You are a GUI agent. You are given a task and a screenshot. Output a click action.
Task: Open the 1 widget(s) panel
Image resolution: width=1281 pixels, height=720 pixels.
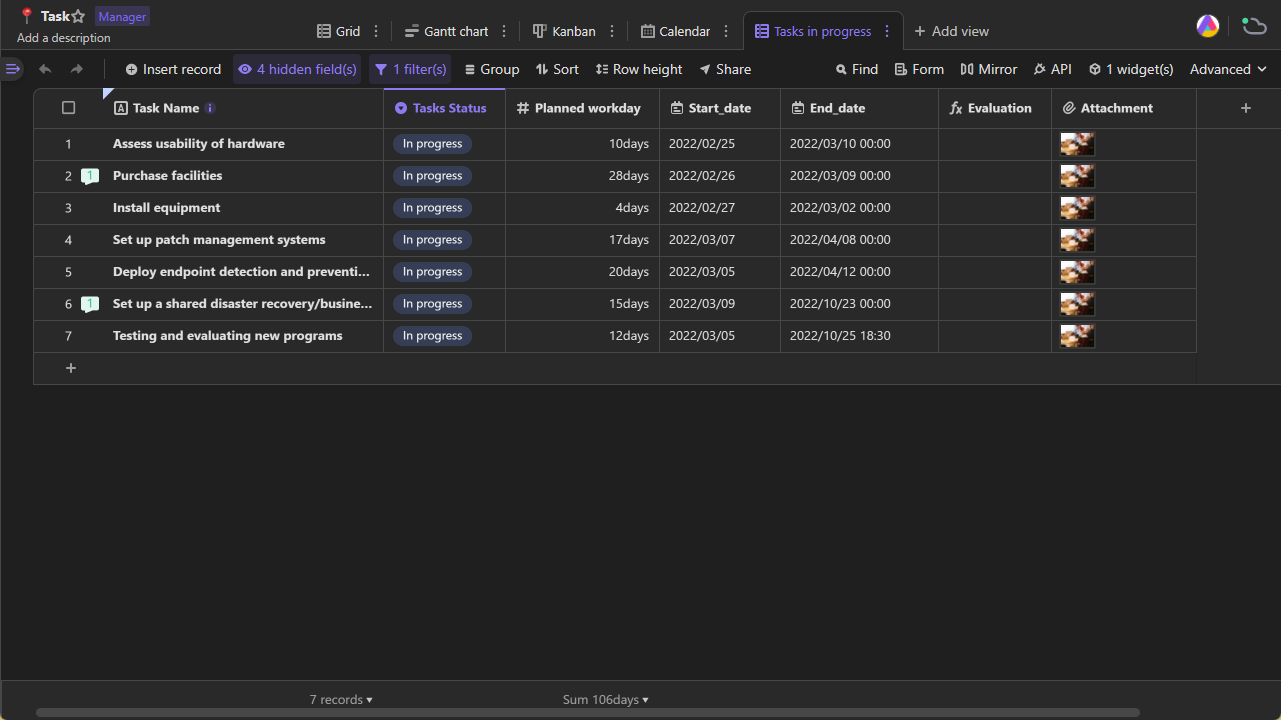(x=1131, y=69)
